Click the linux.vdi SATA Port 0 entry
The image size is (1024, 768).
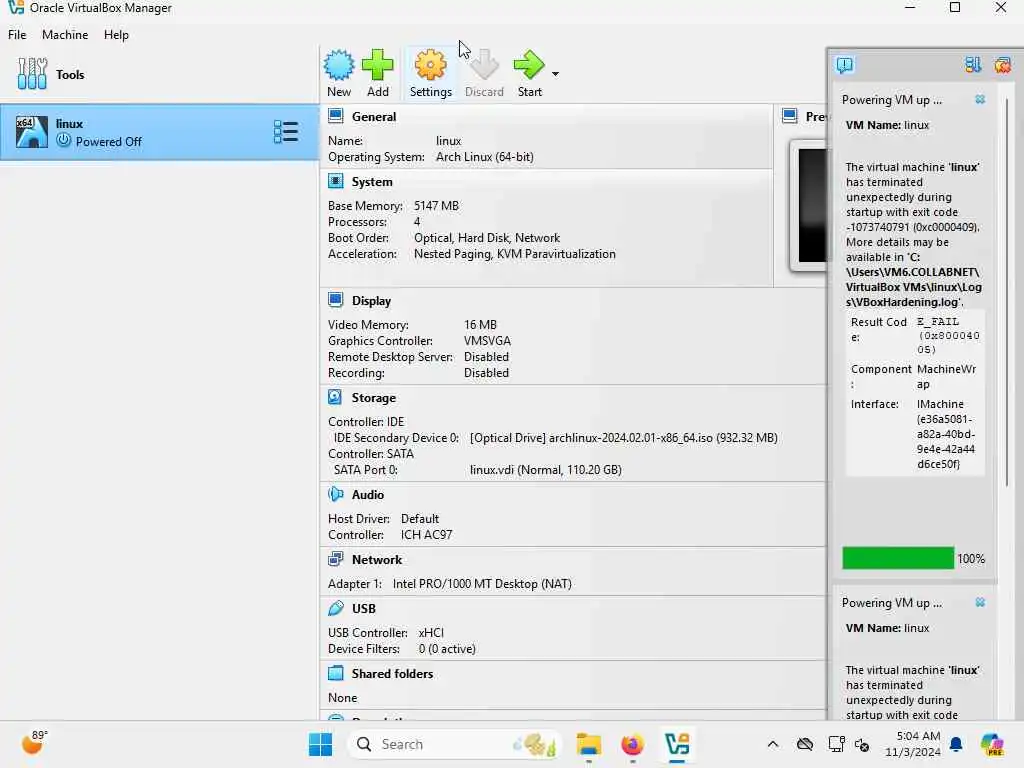tap(546, 470)
